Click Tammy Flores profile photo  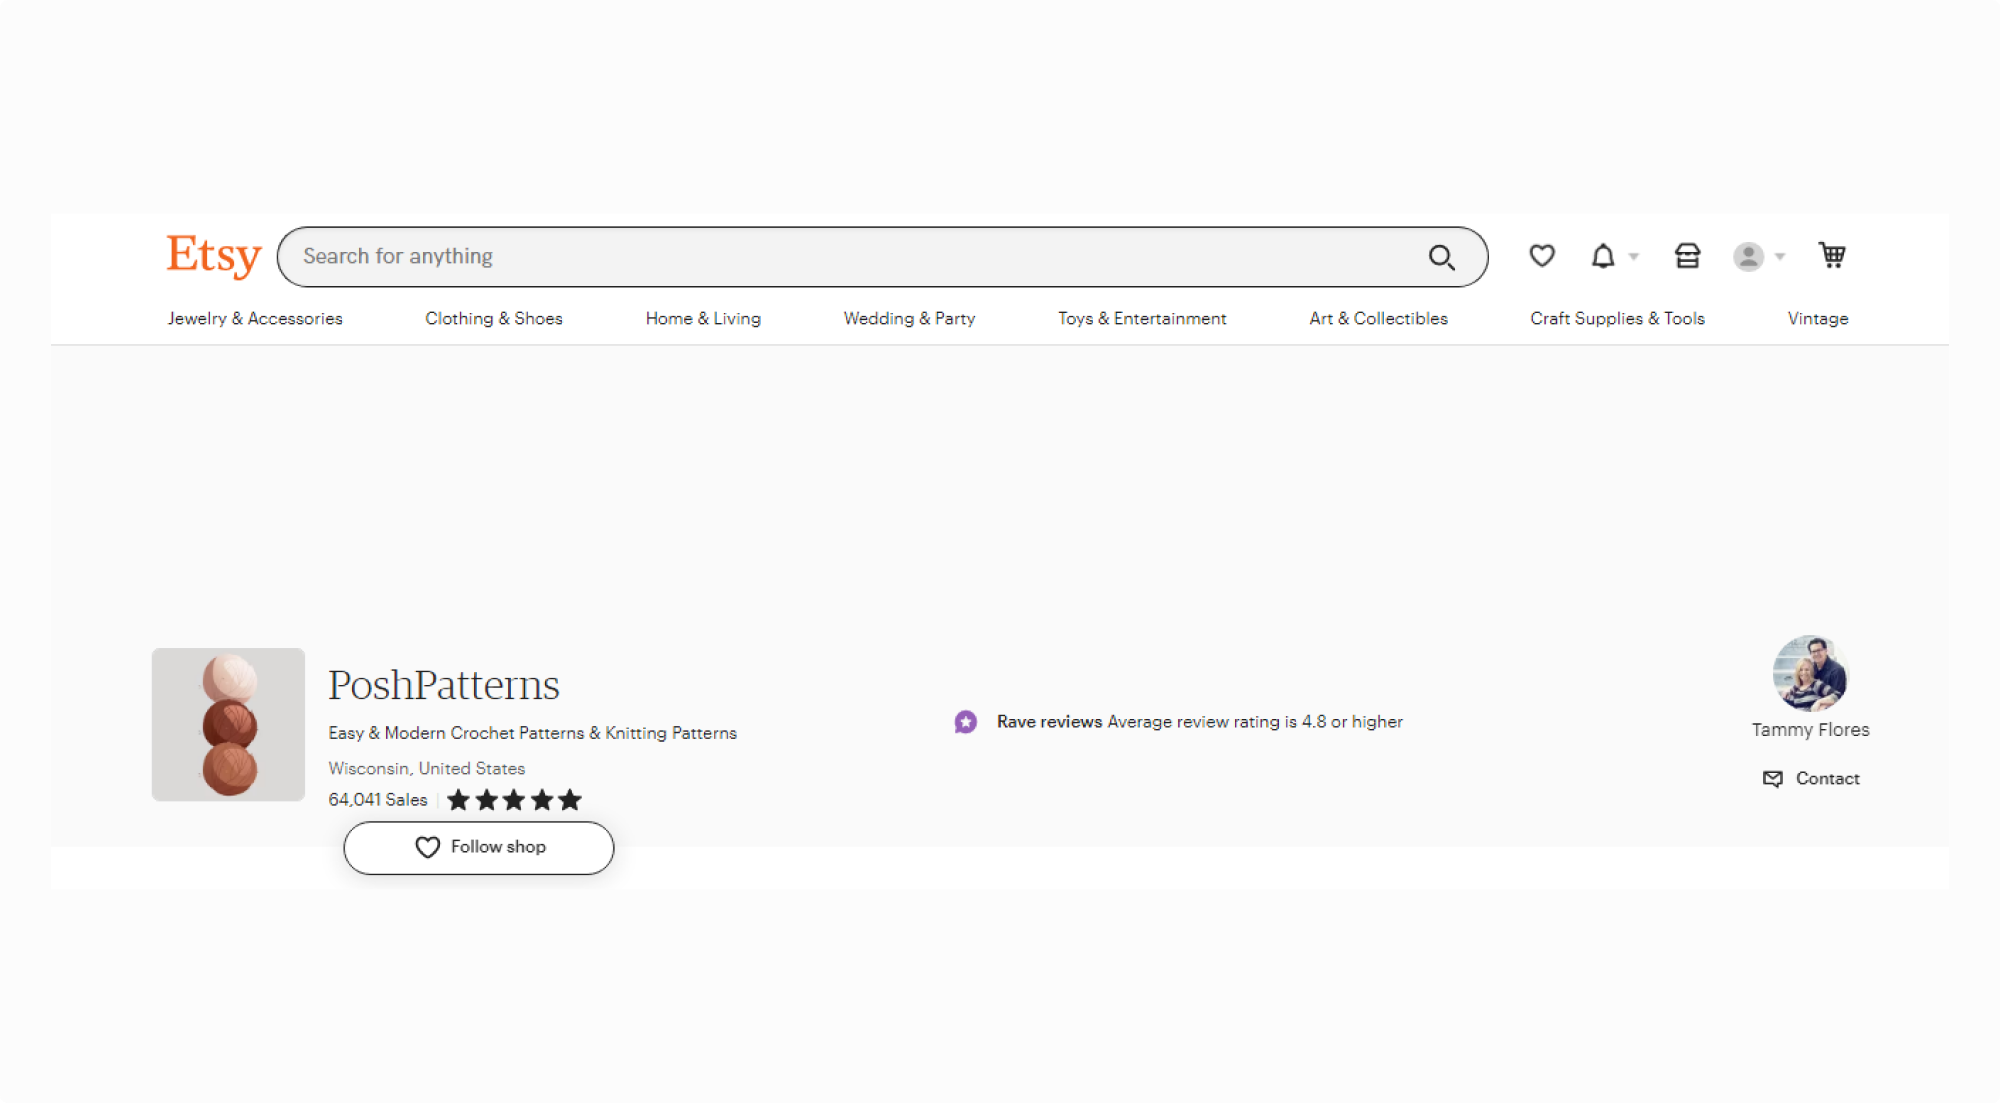pos(1810,673)
